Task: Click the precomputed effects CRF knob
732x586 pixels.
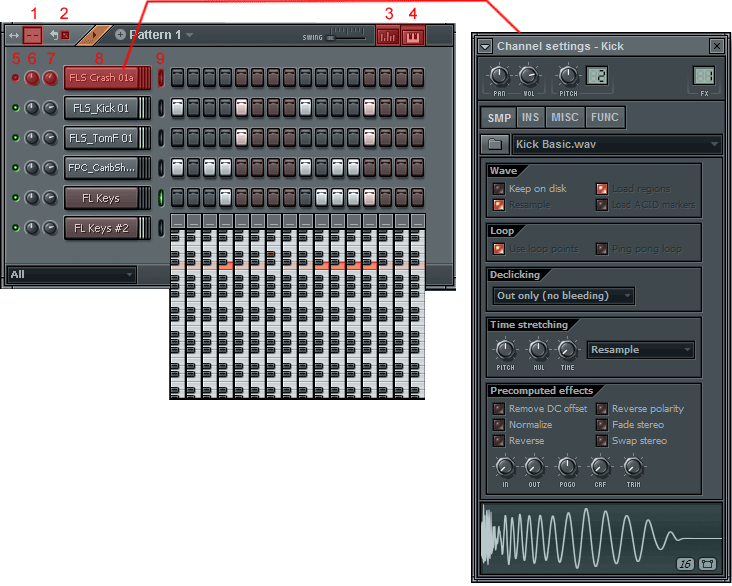Action: click(x=600, y=466)
